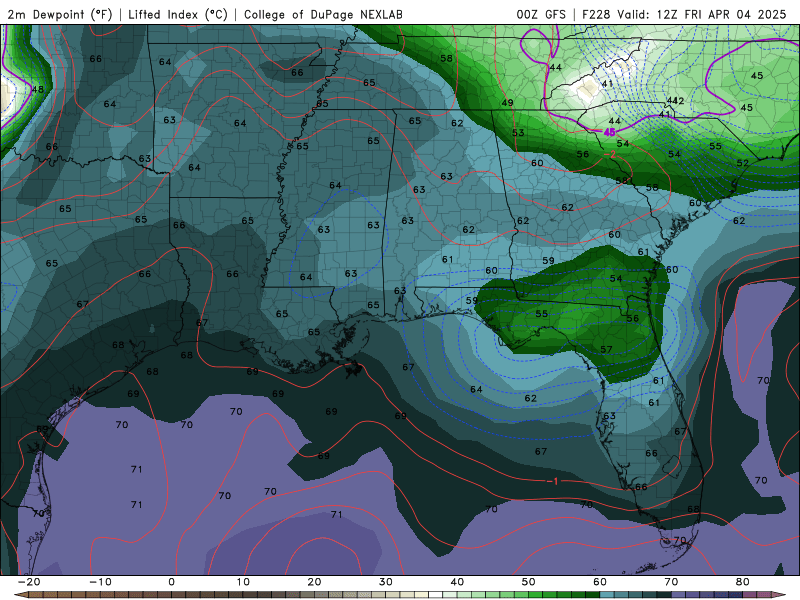Click the "30" colorbar label
Viewport: 800px width, 600px height.
tap(386, 582)
